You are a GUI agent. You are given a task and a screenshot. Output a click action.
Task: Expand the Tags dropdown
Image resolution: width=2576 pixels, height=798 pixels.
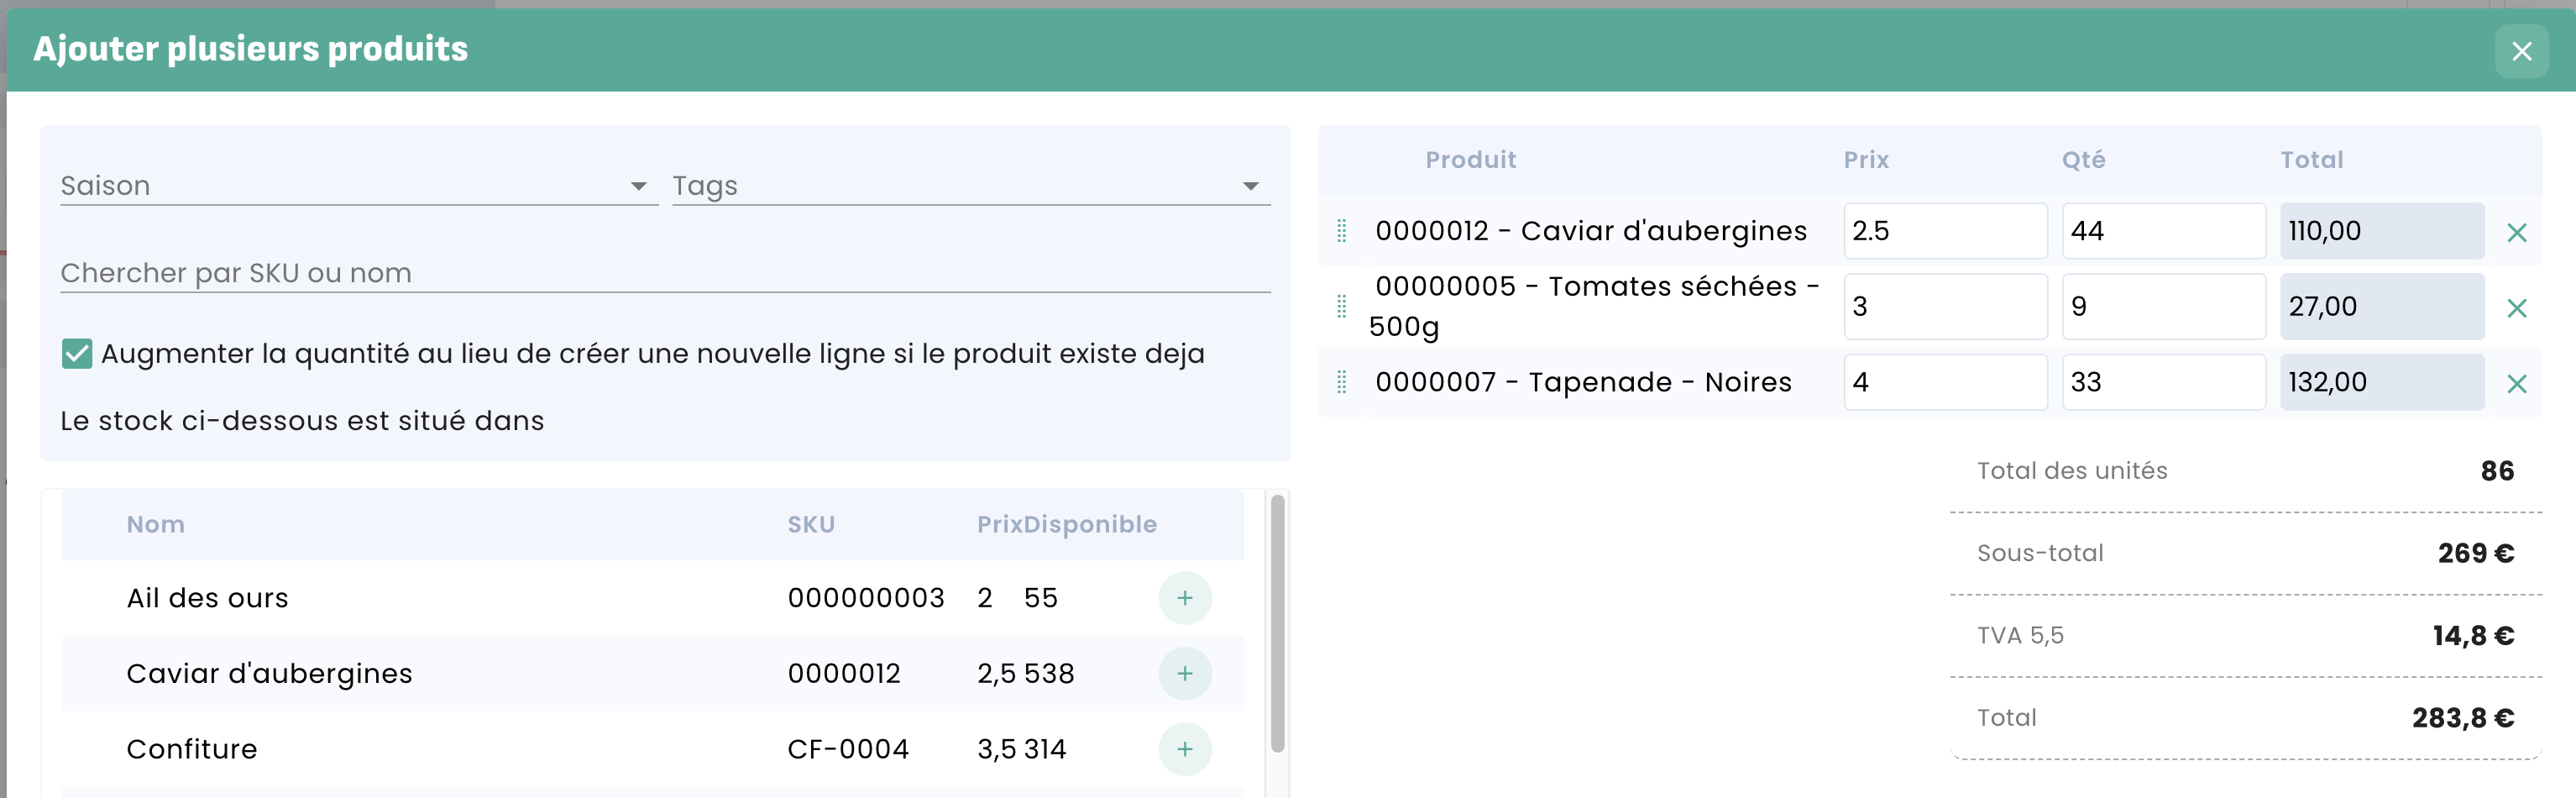coord(970,186)
